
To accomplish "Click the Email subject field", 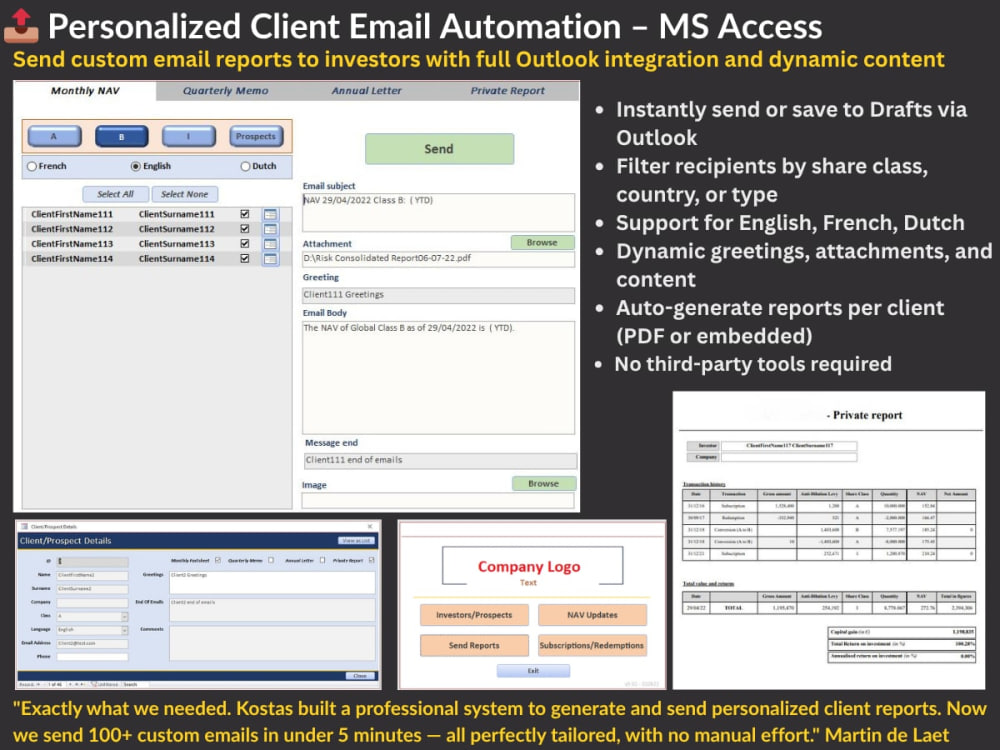I will pyautogui.click(x=439, y=212).
